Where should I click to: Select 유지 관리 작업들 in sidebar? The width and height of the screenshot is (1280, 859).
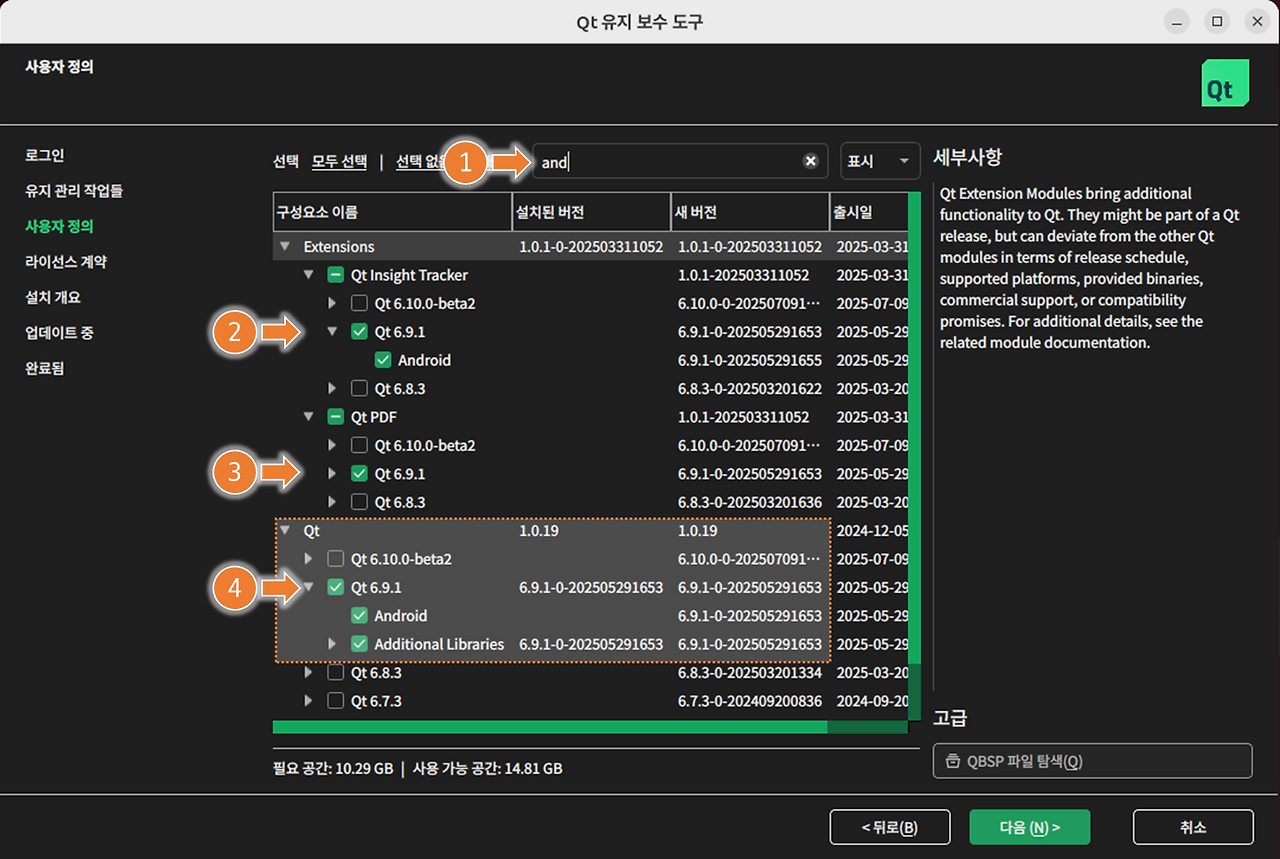pos(74,191)
